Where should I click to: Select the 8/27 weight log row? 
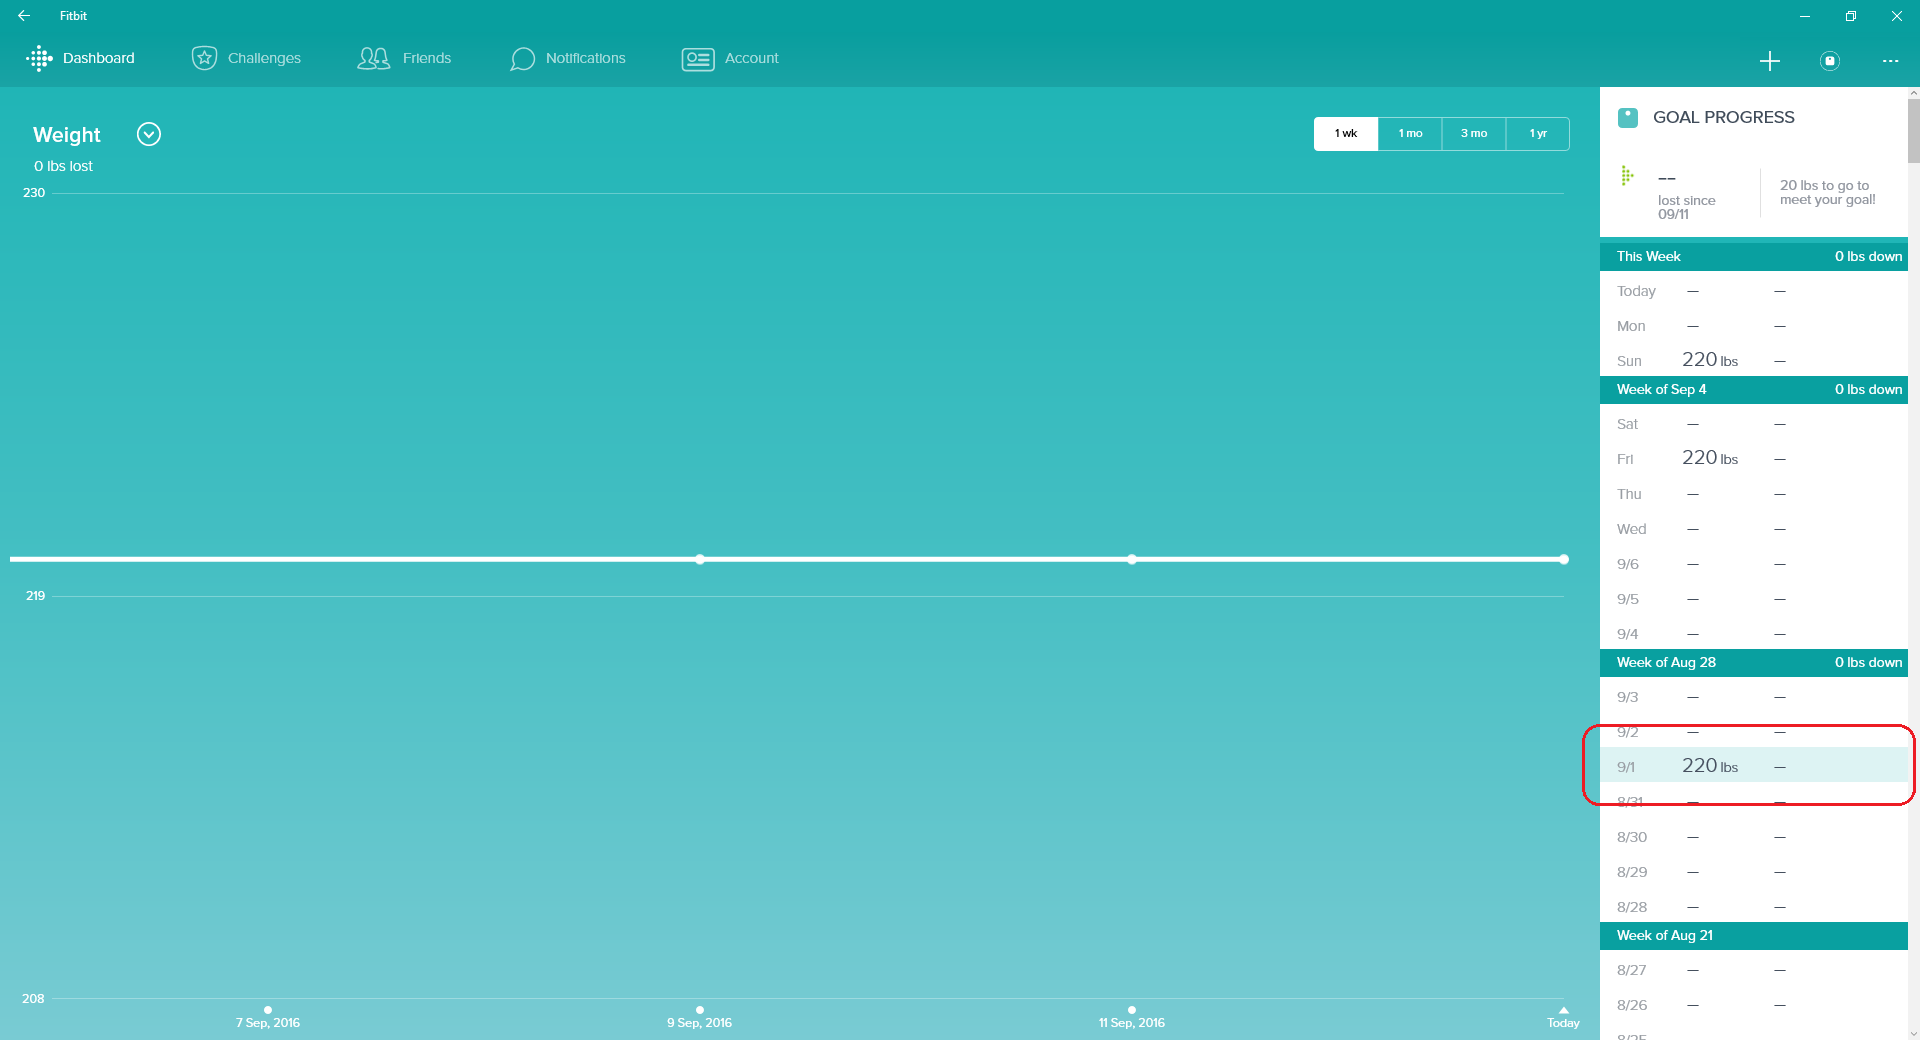click(1753, 970)
